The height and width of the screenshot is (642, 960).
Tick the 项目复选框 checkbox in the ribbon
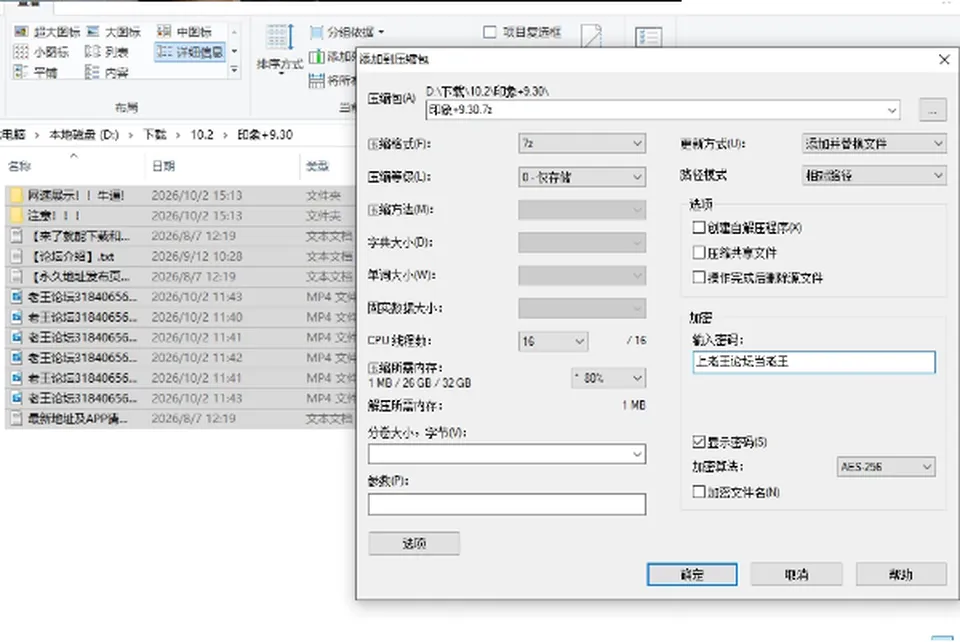click(490, 32)
